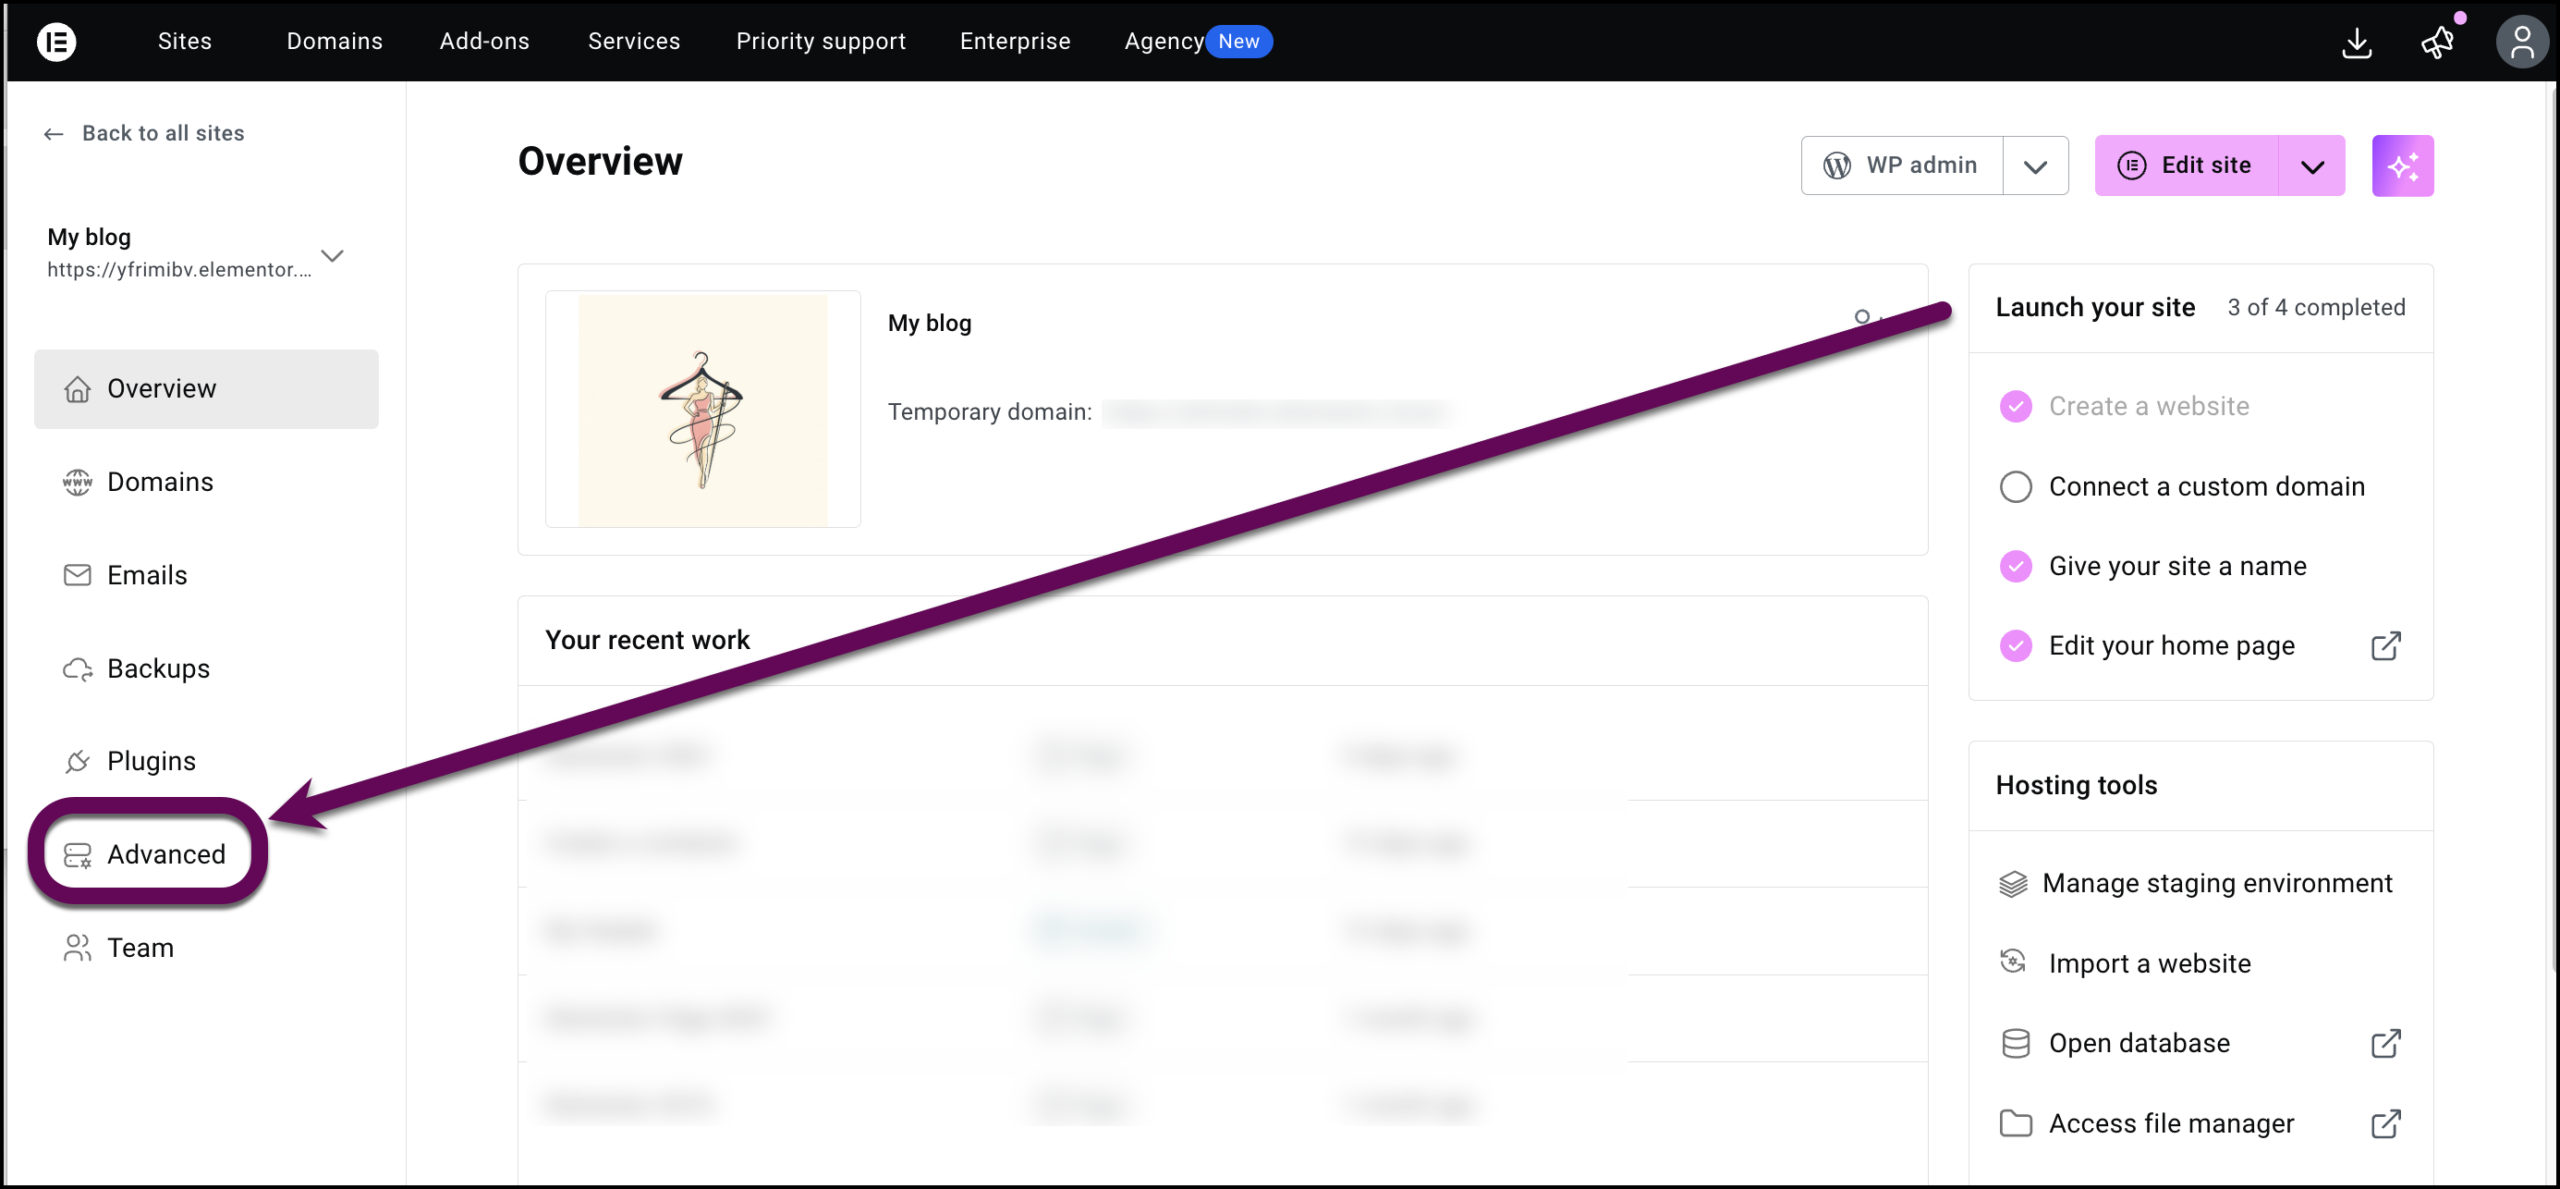Open the WP admin dropdown arrow
This screenshot has width=2560, height=1189.
point(2036,165)
